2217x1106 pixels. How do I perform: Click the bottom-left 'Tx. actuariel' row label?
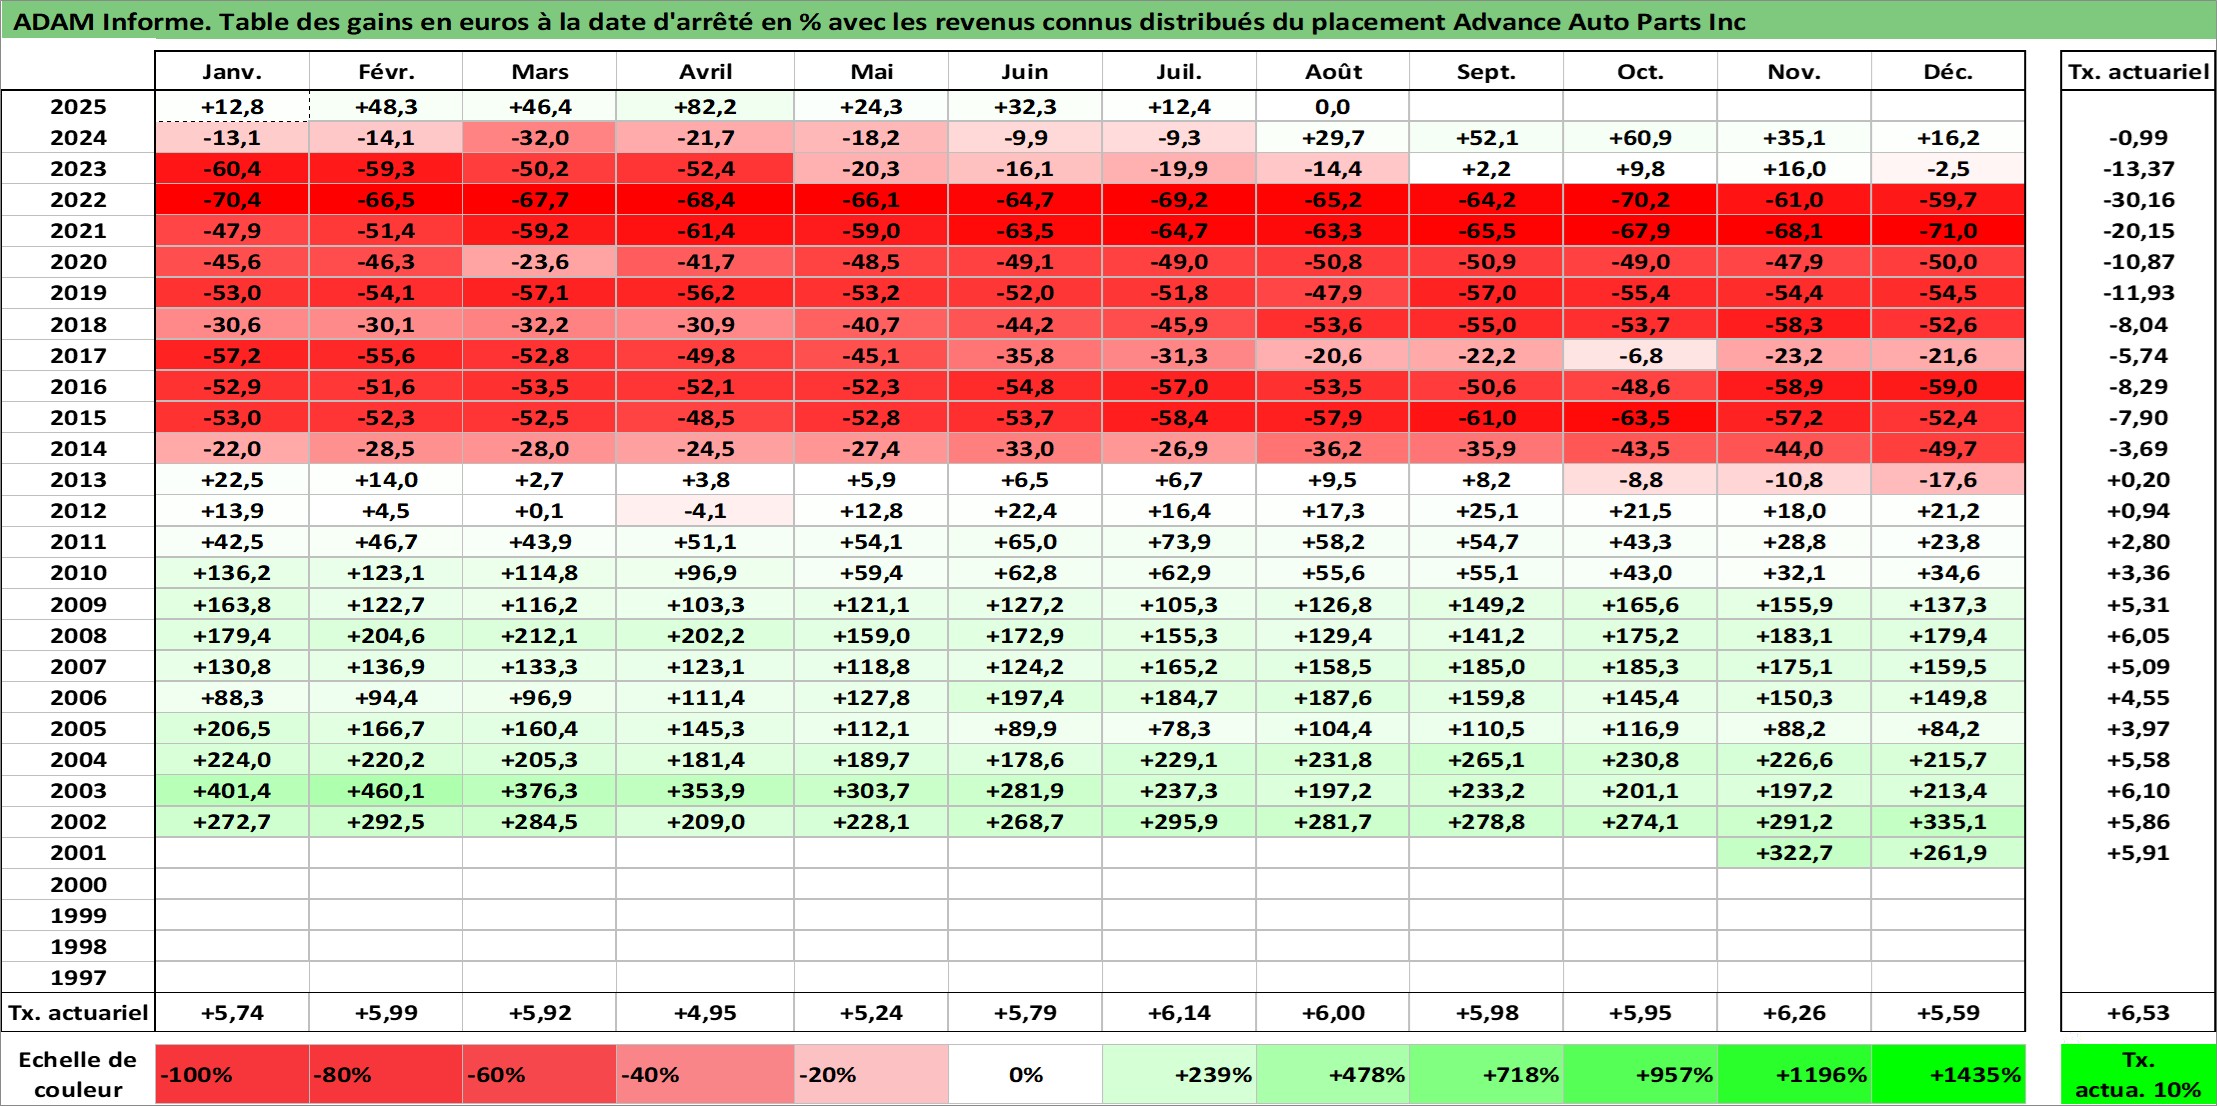click(78, 1012)
